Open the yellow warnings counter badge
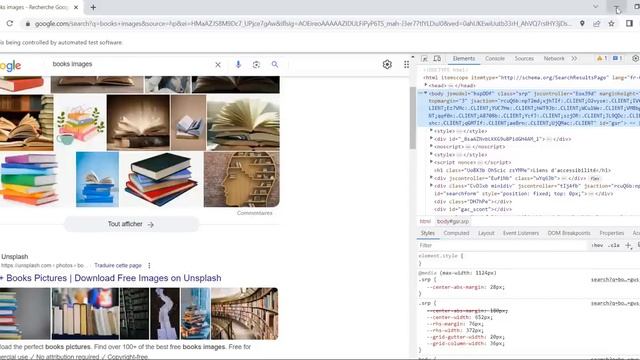Screen dimensions: 640x360 602,59
